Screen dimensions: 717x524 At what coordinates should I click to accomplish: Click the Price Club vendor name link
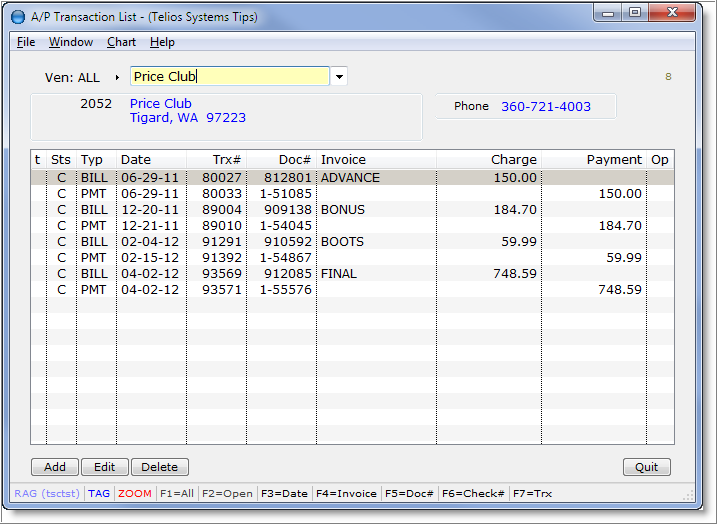point(160,104)
